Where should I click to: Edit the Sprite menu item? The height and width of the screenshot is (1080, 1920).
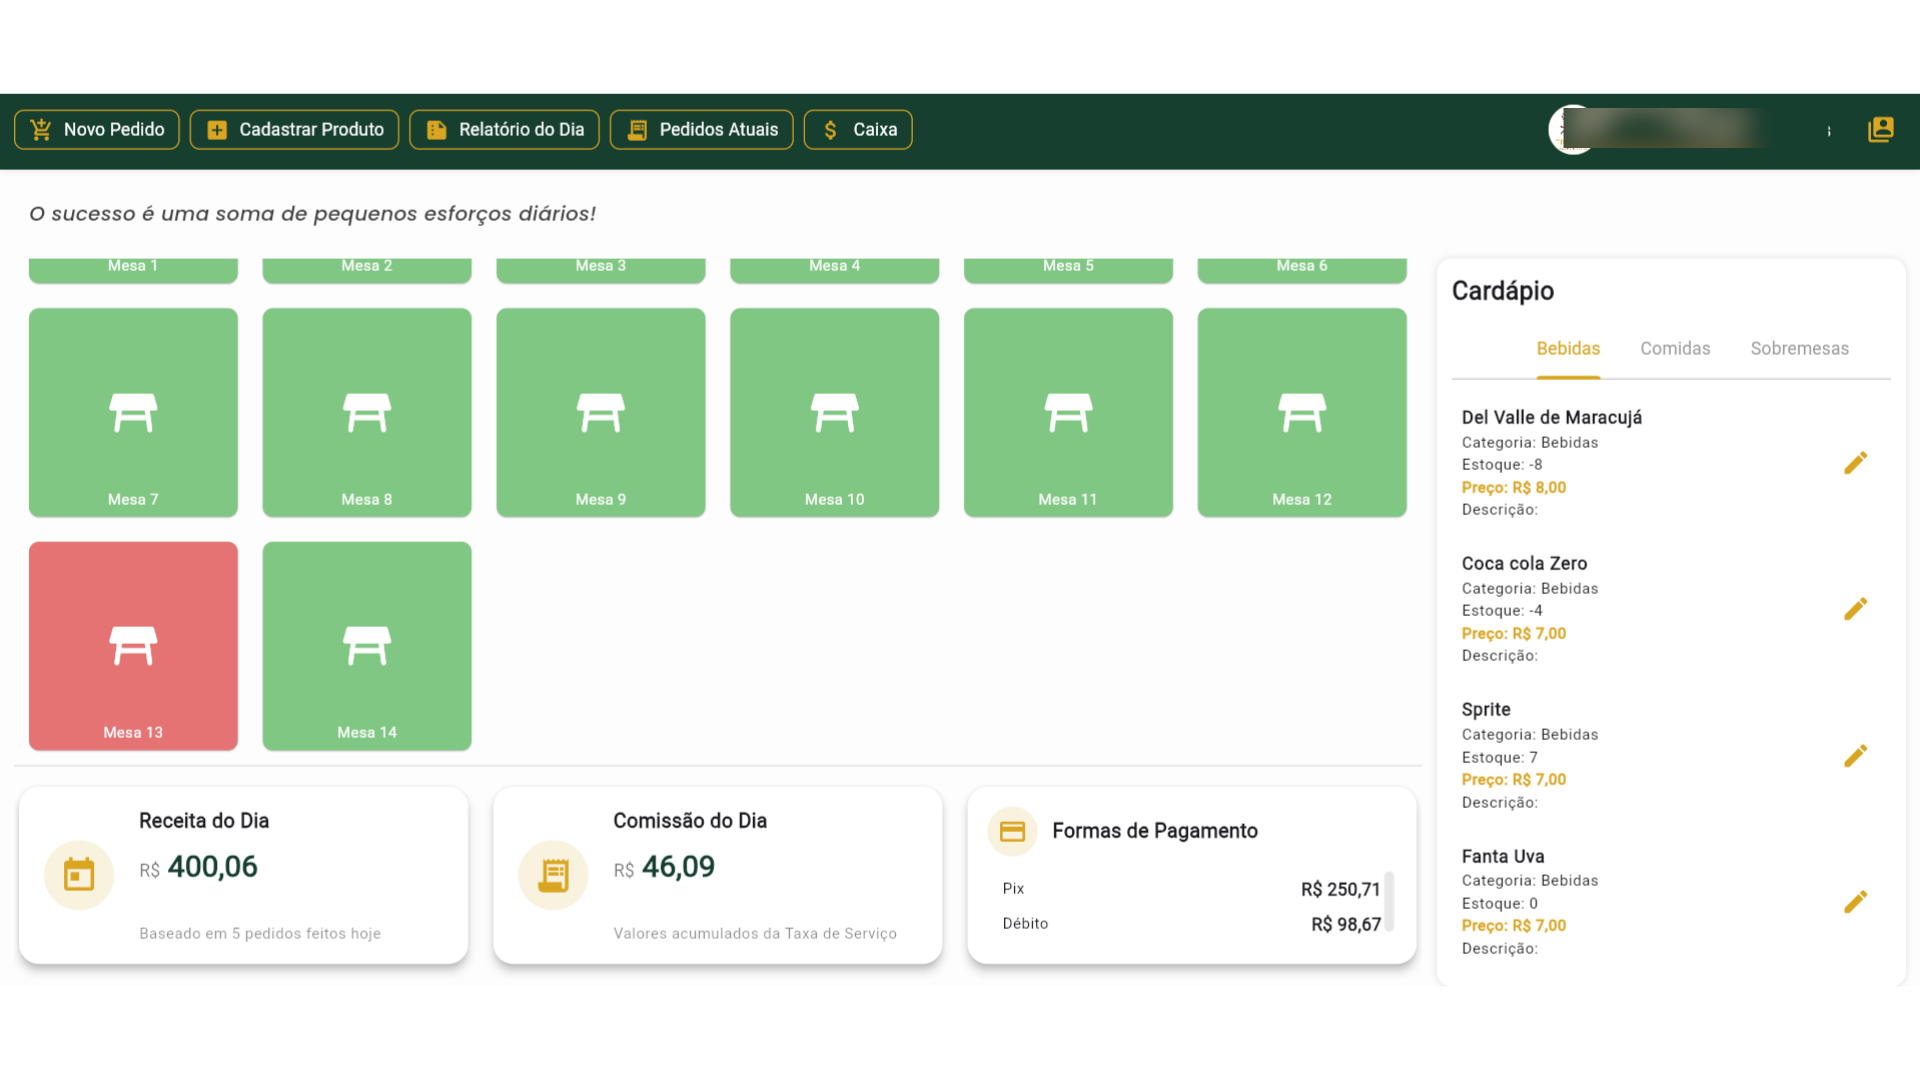point(1855,756)
